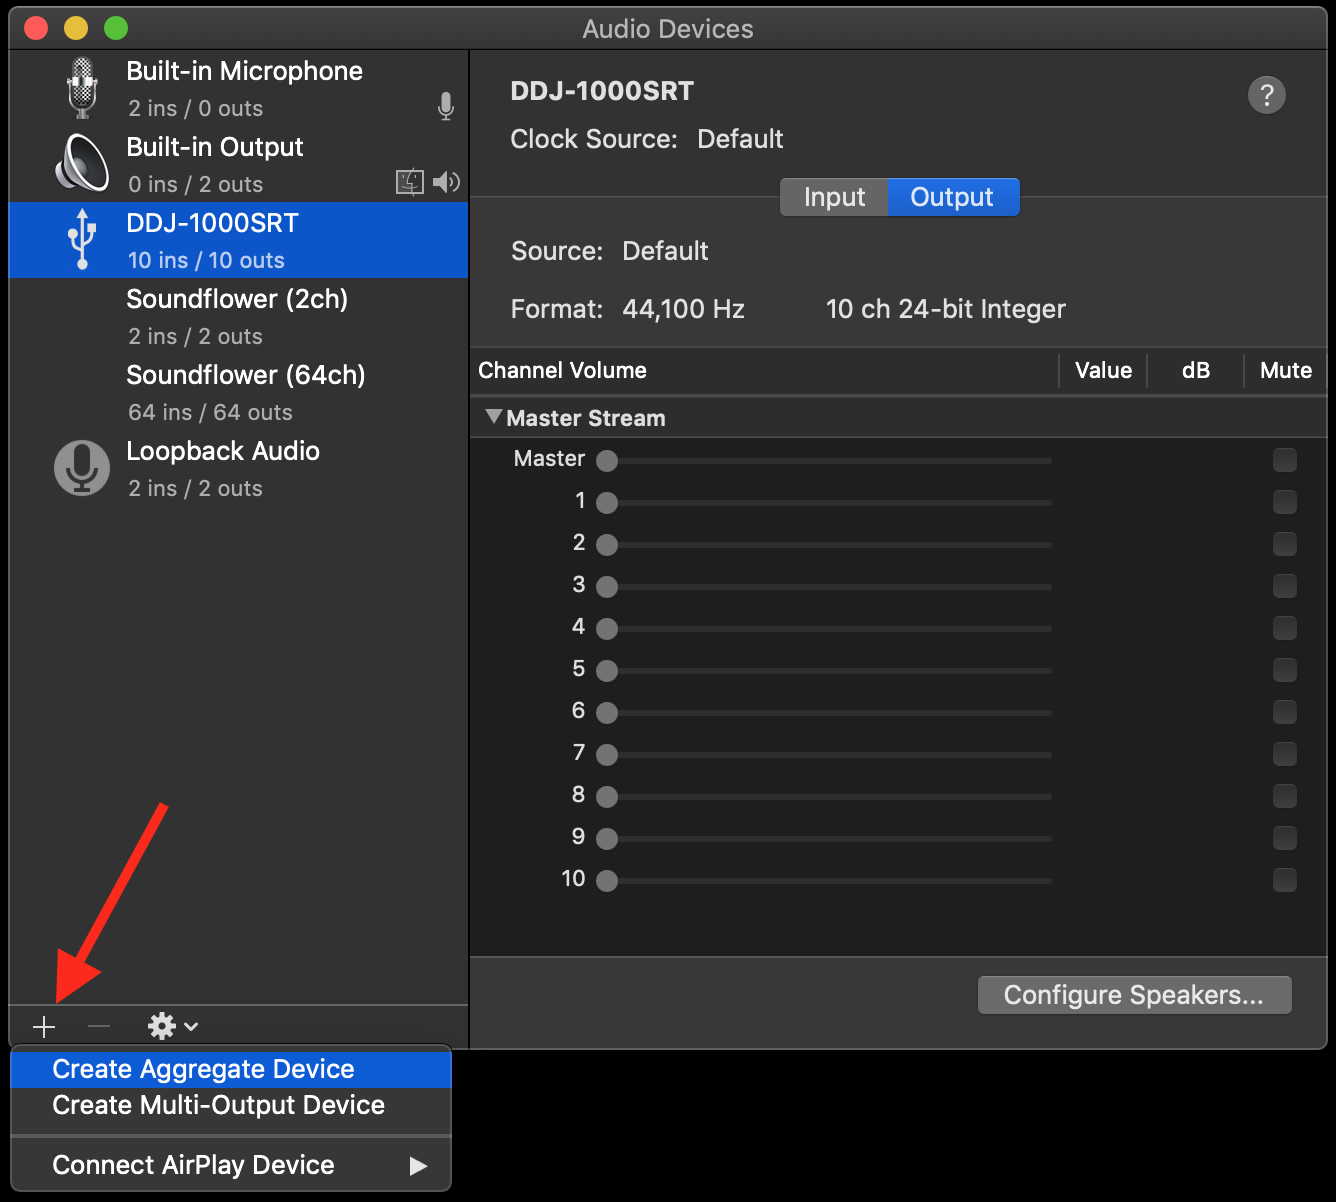Click the plus add device button
Viewport: 1336px width, 1202px height.
click(44, 1027)
